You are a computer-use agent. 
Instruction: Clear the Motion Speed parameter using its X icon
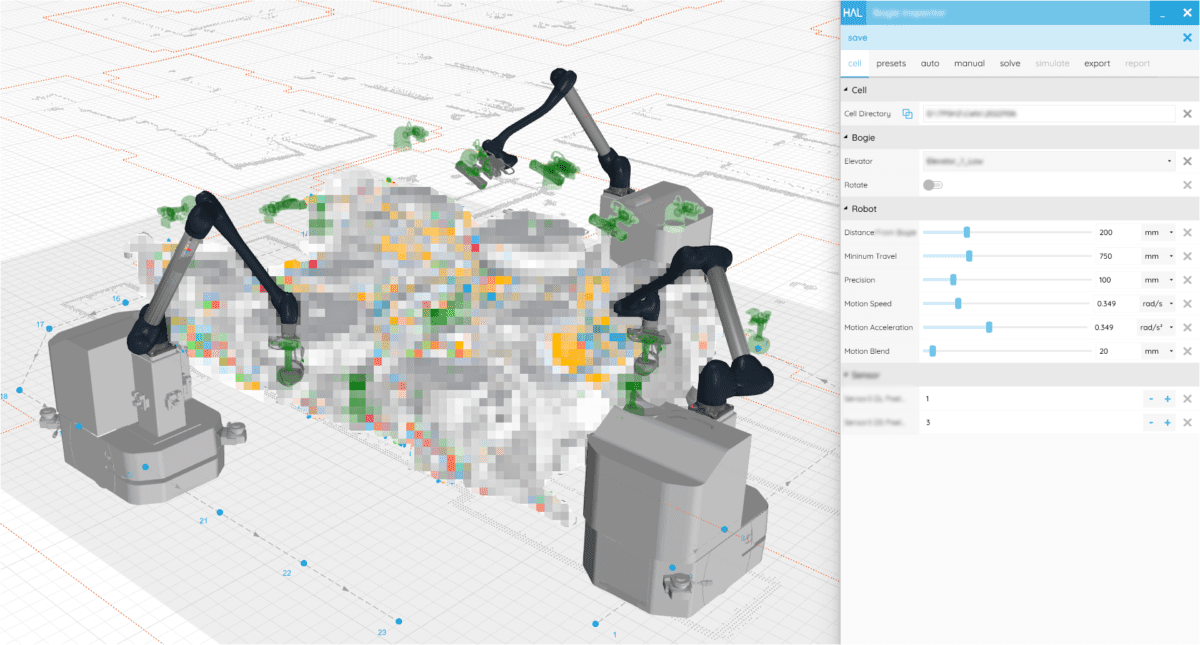(1187, 303)
